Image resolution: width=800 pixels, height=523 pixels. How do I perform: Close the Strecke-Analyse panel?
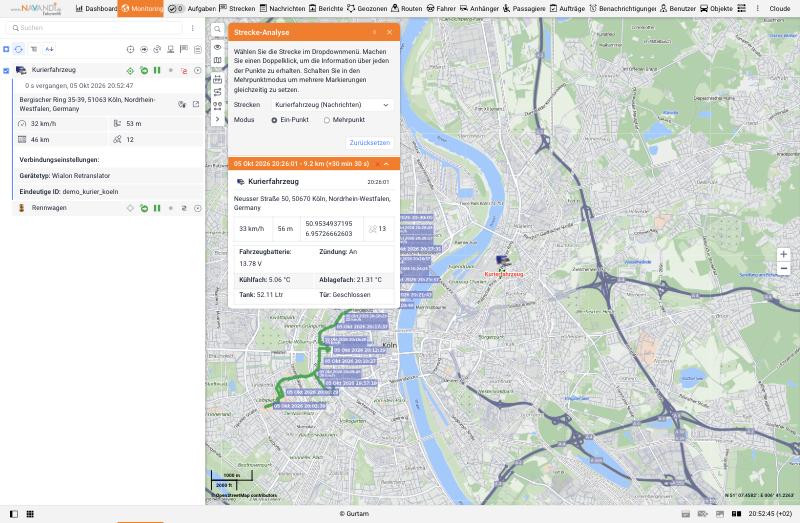pos(390,32)
